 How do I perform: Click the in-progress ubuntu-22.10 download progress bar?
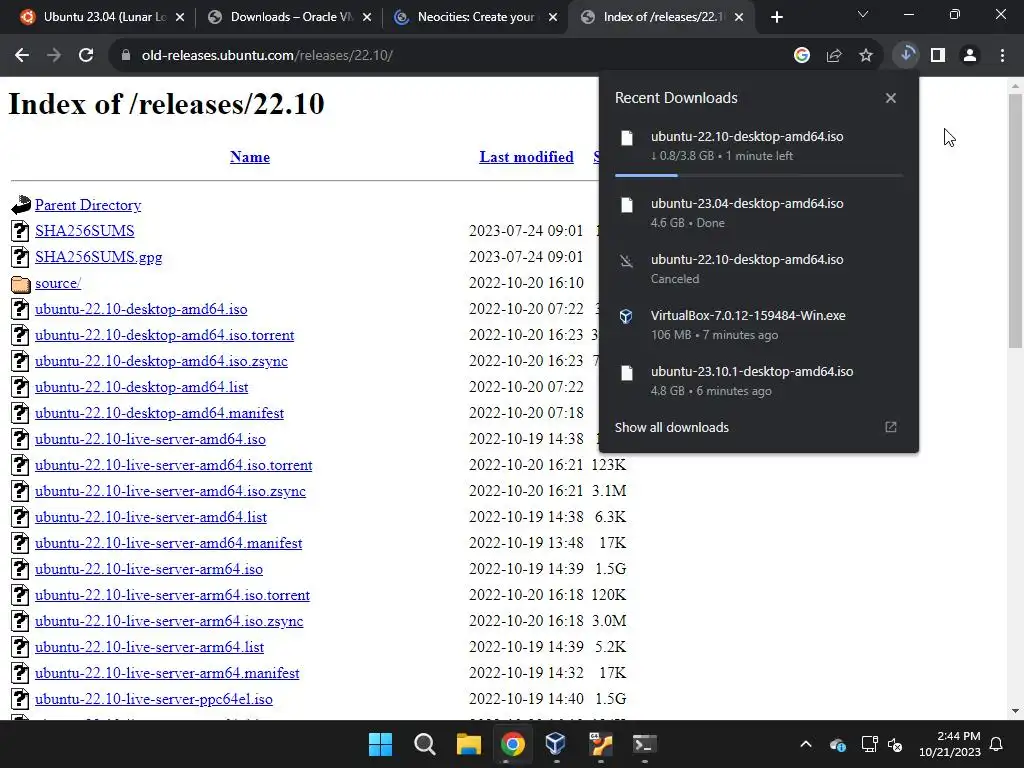pos(758,175)
